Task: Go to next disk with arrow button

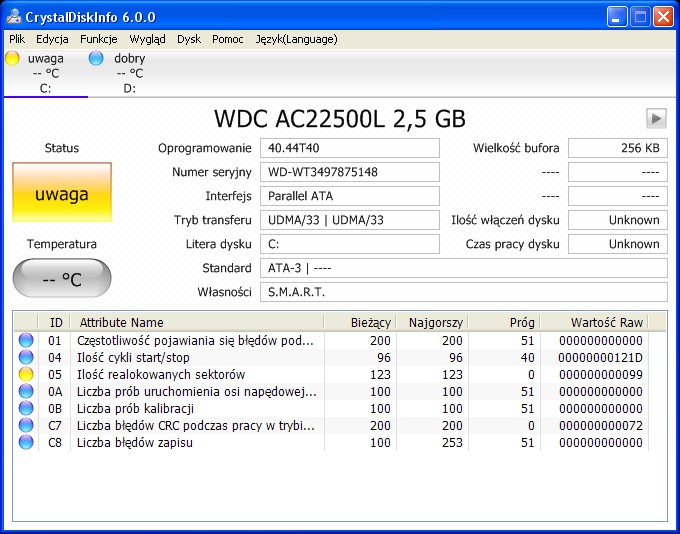Action: pos(656,118)
